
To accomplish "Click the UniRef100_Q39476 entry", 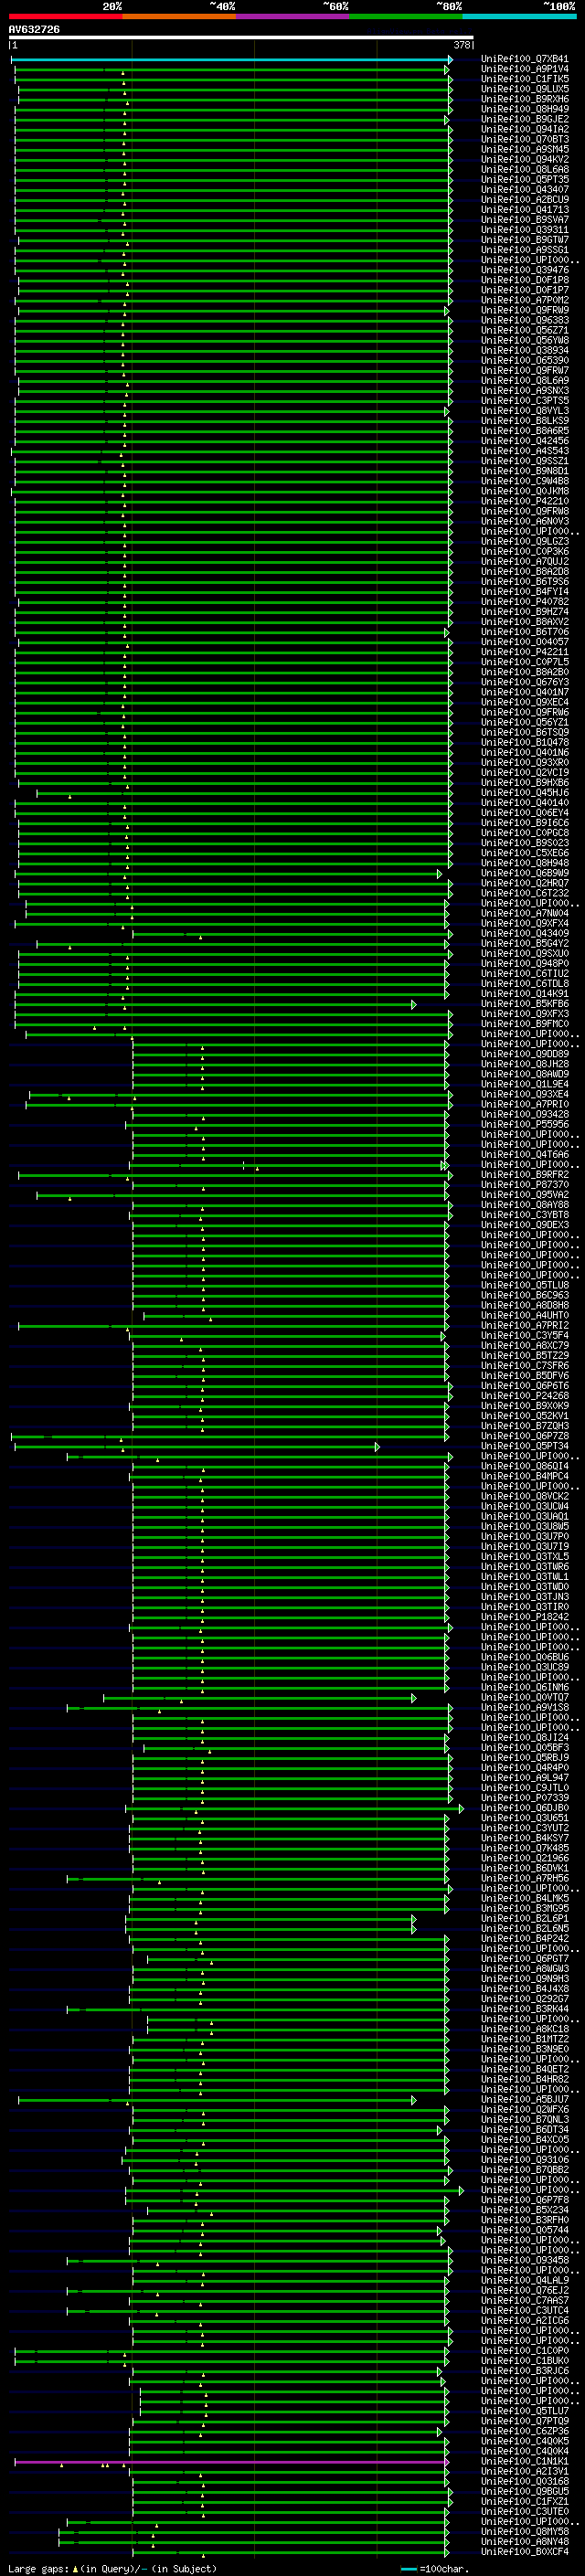I will (525, 270).
